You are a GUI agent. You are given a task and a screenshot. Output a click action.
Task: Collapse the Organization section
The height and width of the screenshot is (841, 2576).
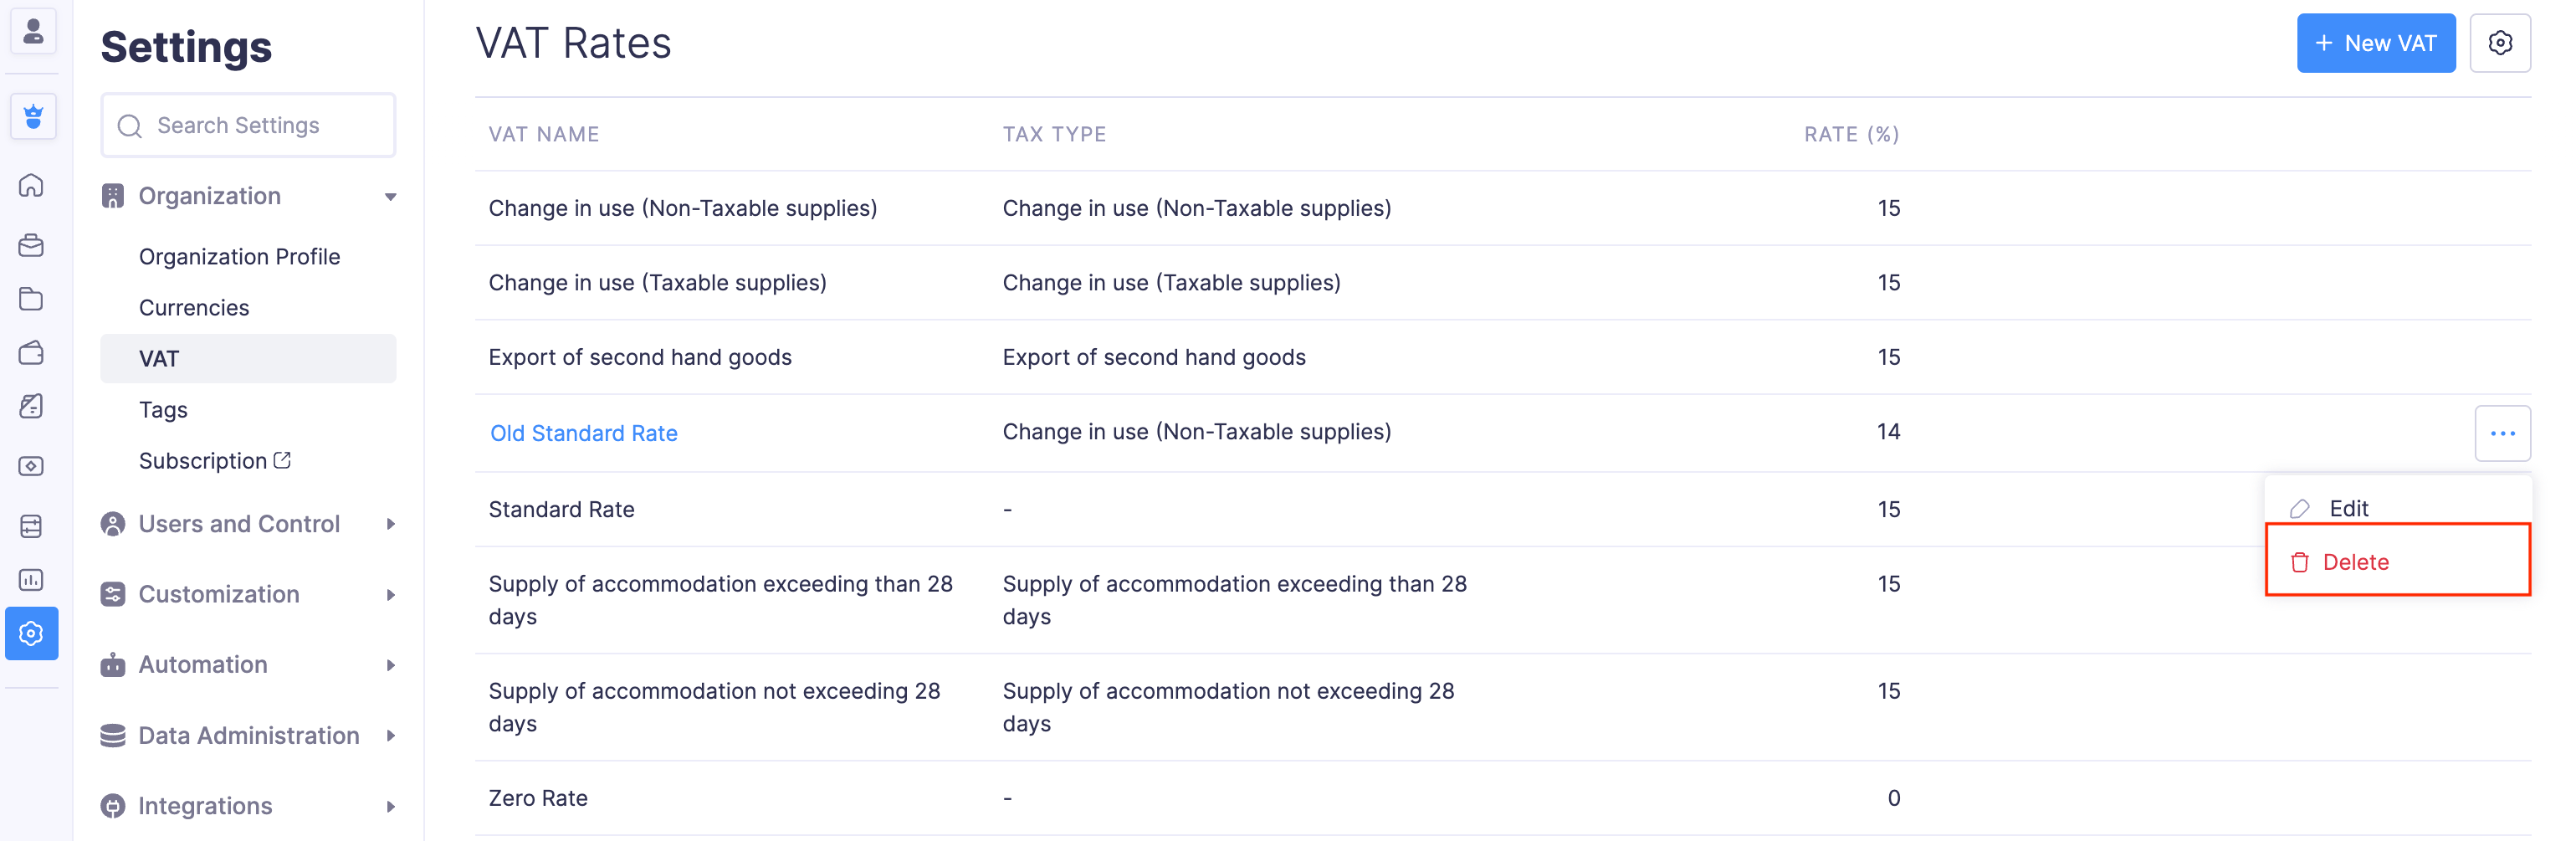pos(390,197)
